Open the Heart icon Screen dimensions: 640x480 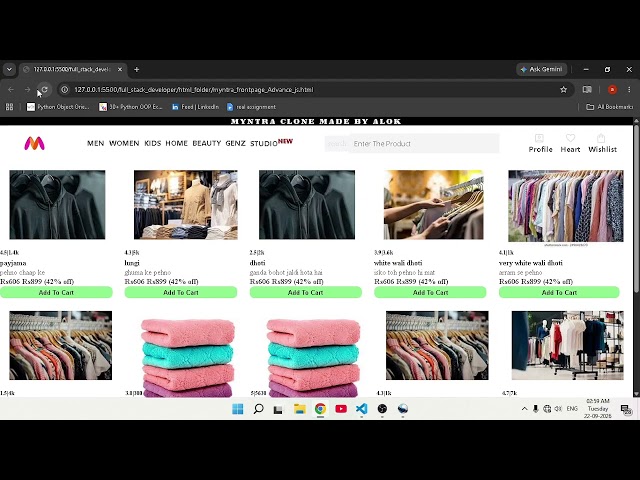click(570, 138)
